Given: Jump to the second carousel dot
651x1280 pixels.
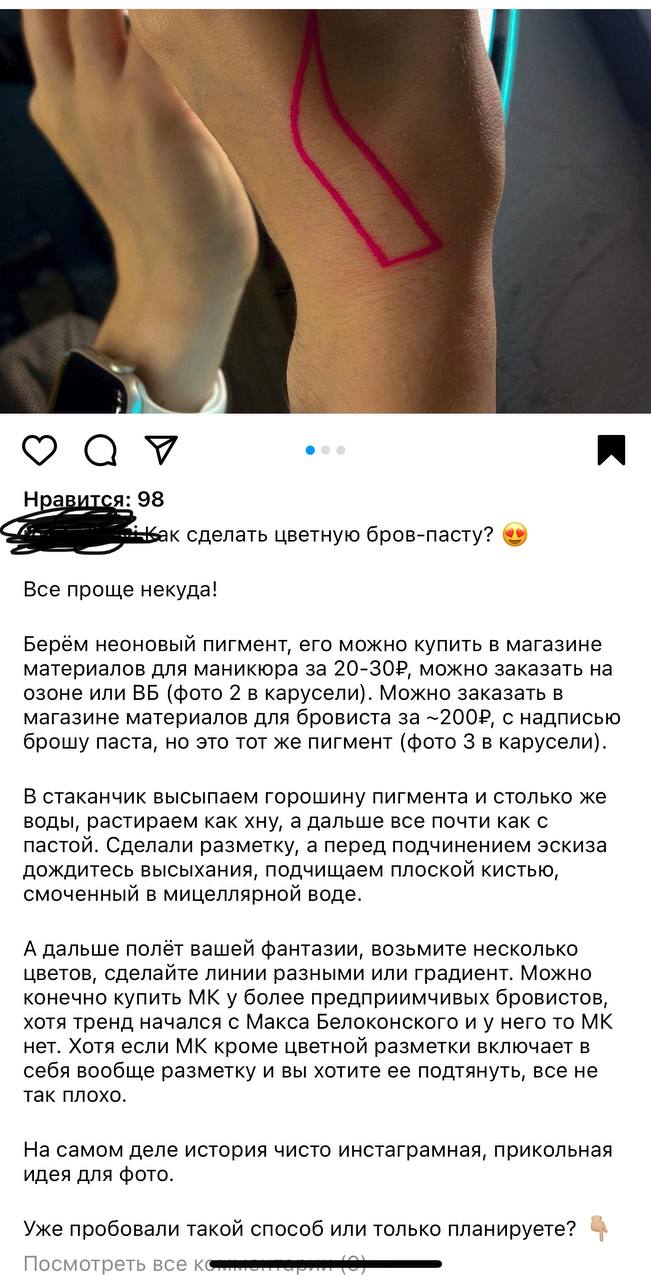Looking at the screenshot, I should [x=326, y=450].
